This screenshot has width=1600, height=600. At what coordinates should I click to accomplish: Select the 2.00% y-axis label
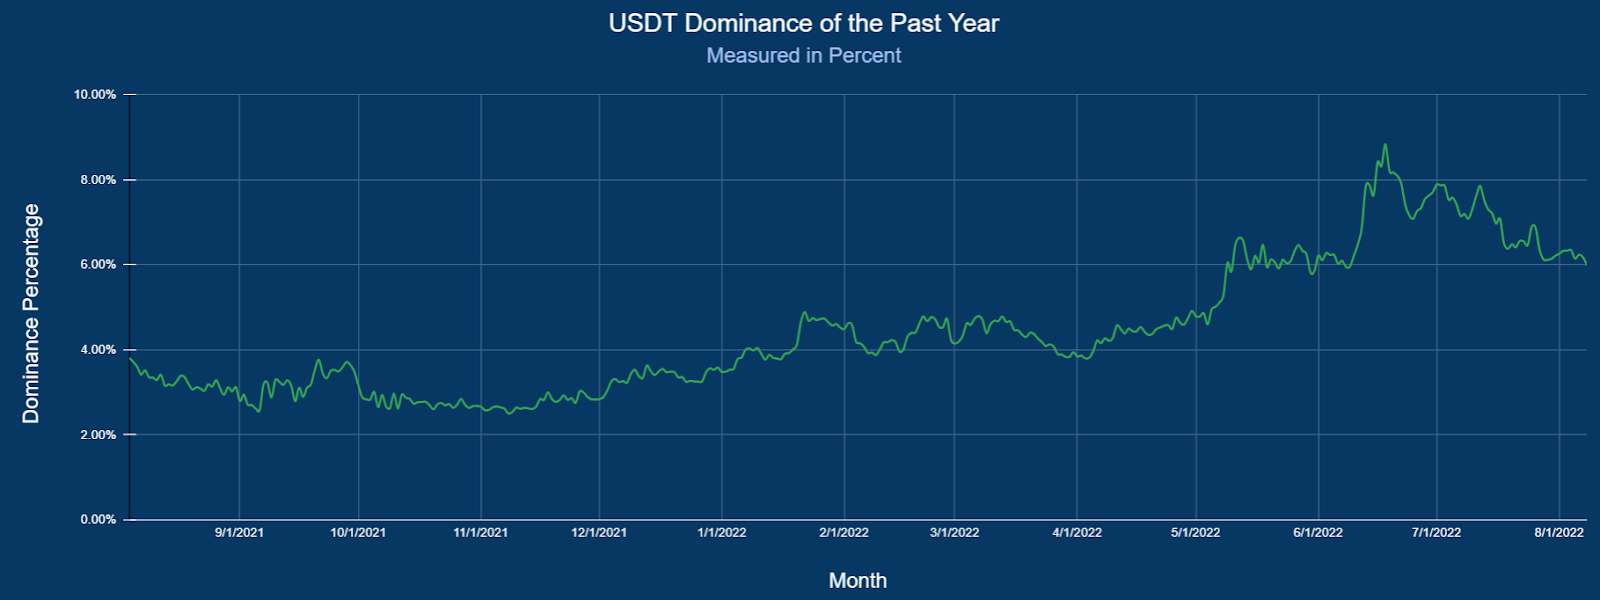pyautogui.click(x=98, y=435)
